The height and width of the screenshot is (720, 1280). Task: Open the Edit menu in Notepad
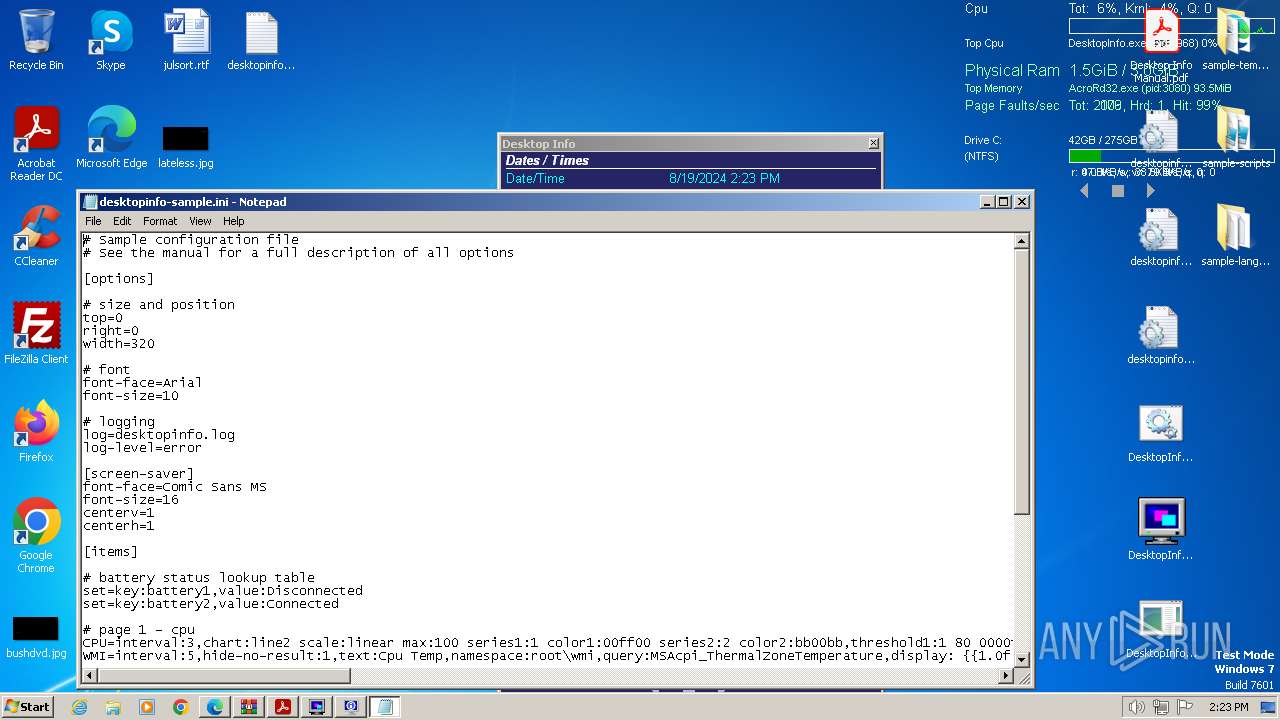122,221
